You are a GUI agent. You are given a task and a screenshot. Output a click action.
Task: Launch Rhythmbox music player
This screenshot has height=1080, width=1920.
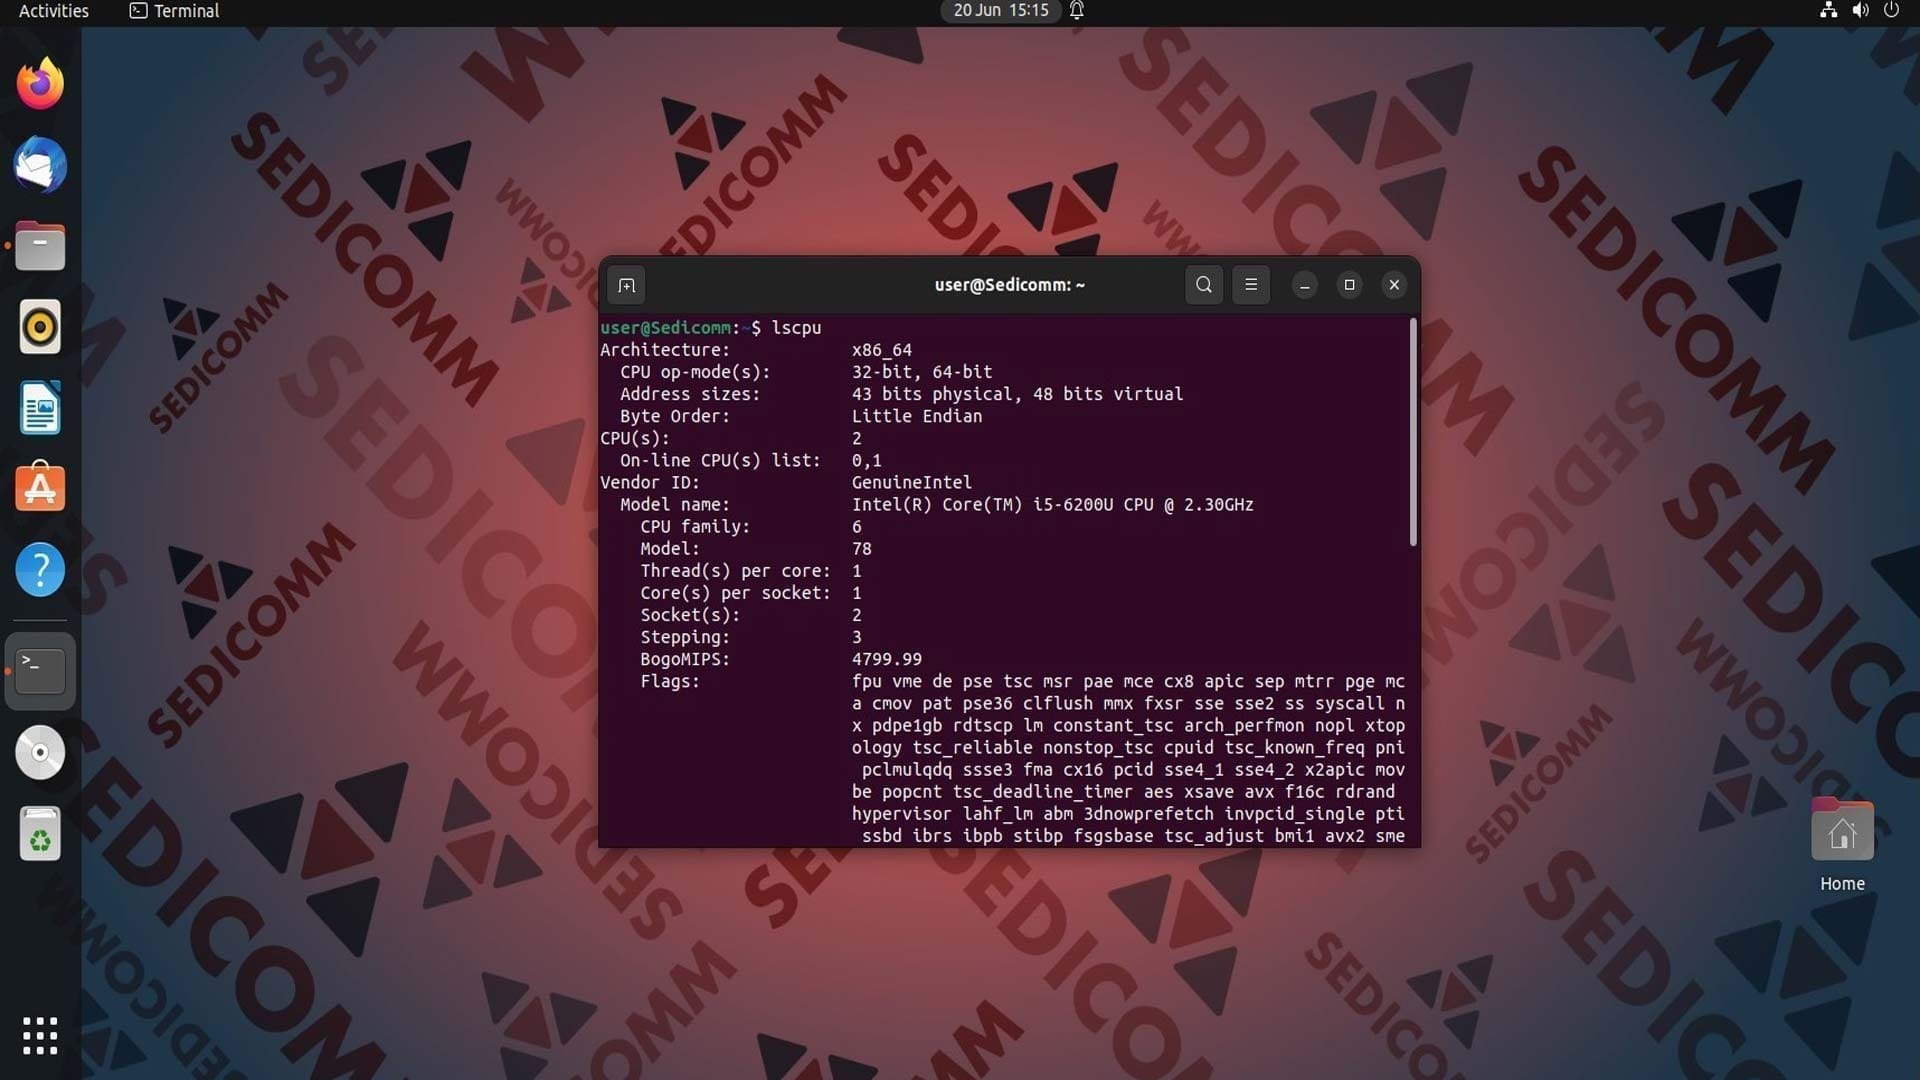point(40,327)
